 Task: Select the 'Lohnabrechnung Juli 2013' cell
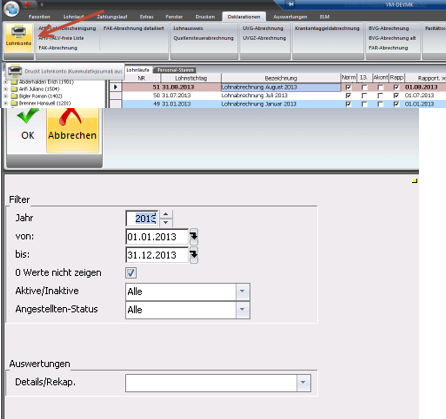coord(281,96)
